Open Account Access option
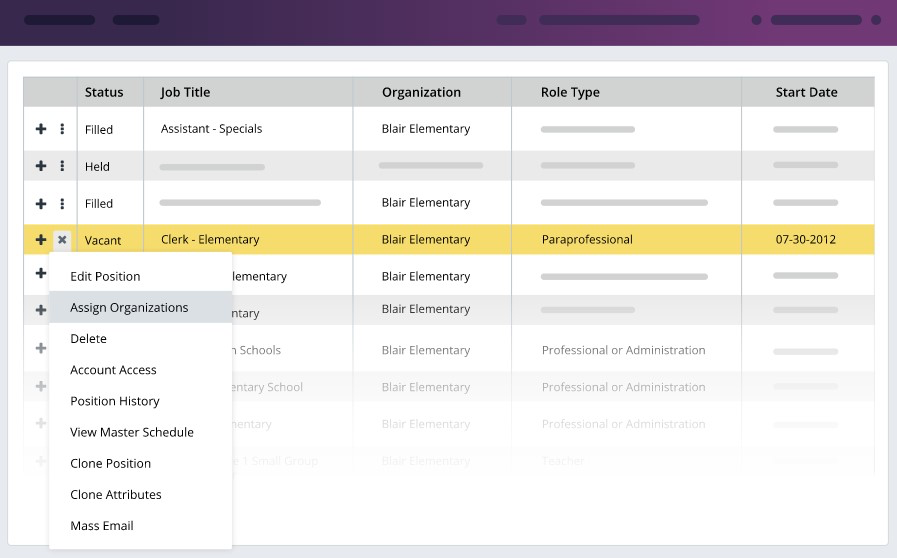 tap(113, 370)
